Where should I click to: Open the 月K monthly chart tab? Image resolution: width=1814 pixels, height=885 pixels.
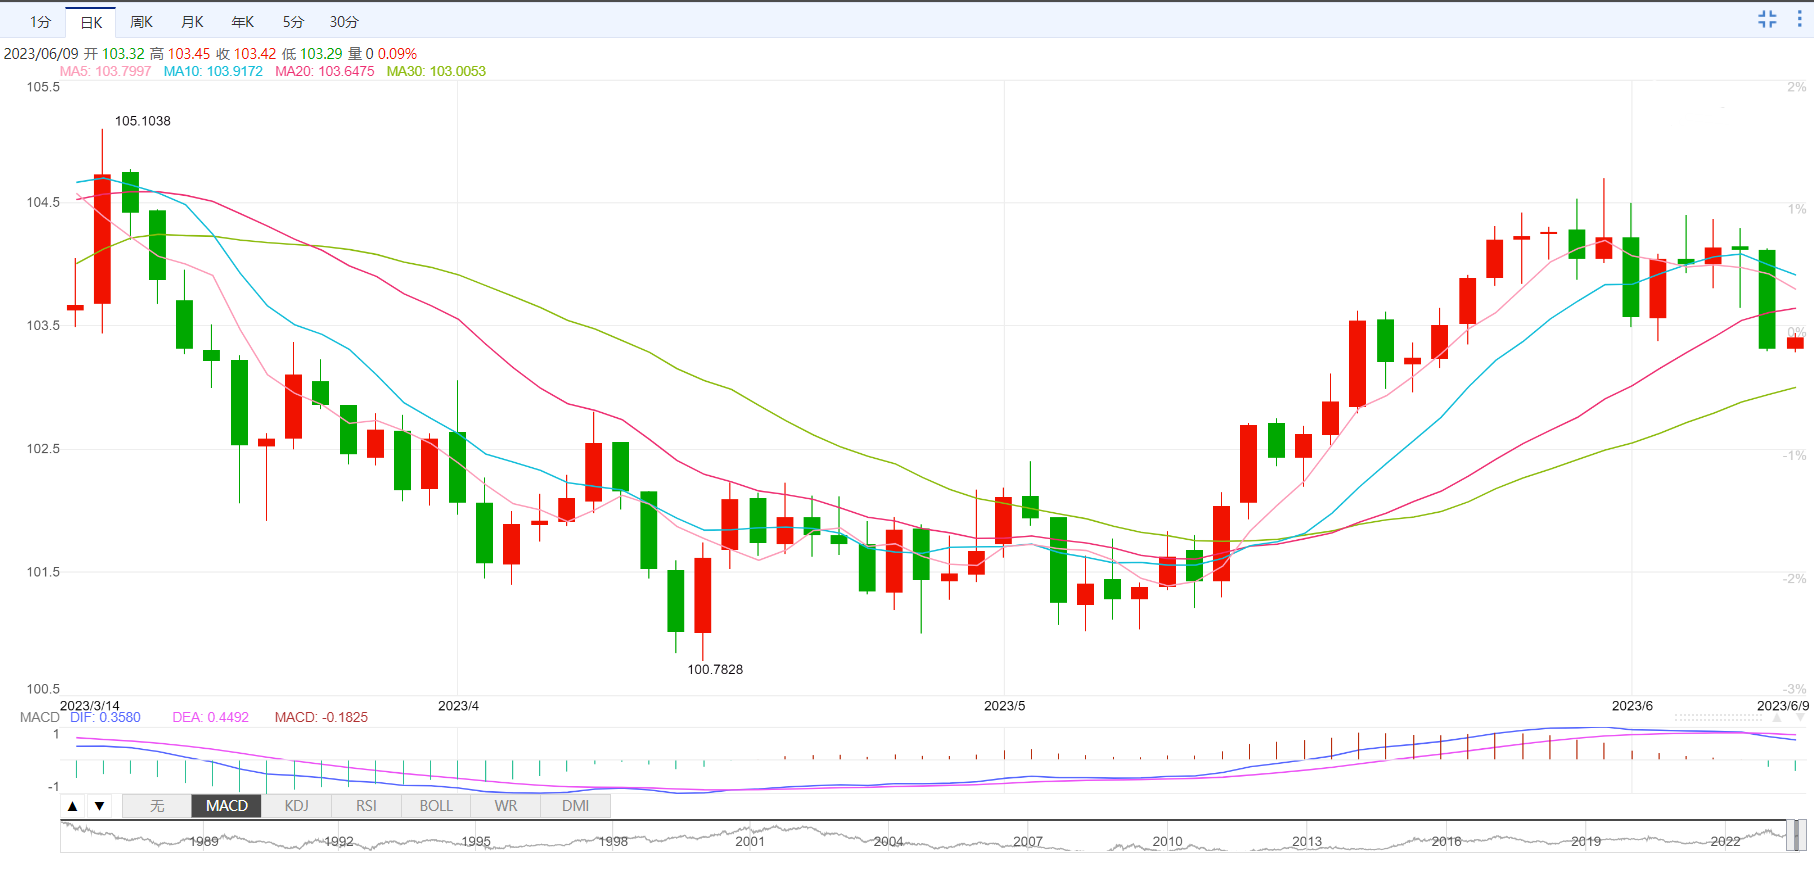click(x=192, y=22)
